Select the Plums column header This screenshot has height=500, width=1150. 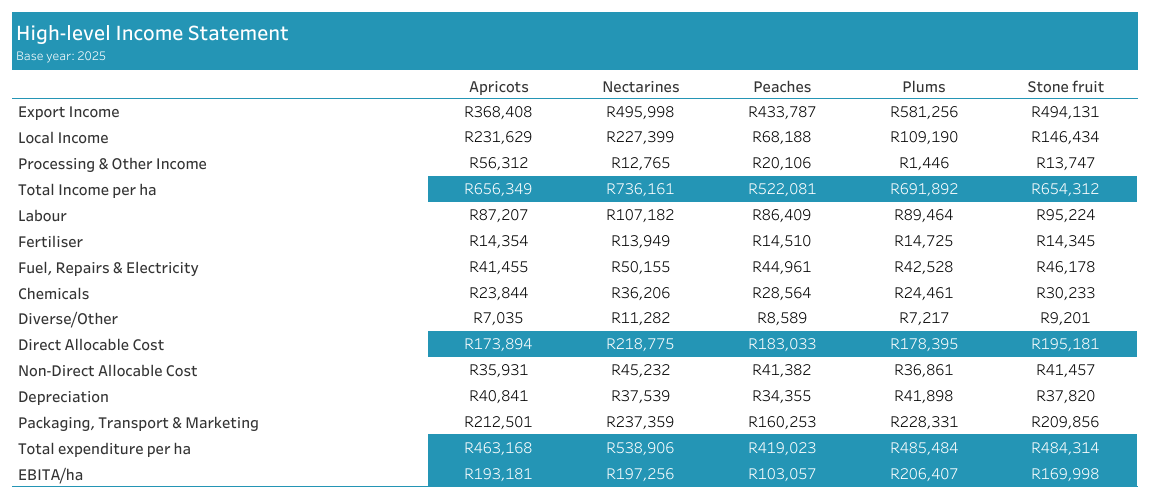[x=923, y=87]
